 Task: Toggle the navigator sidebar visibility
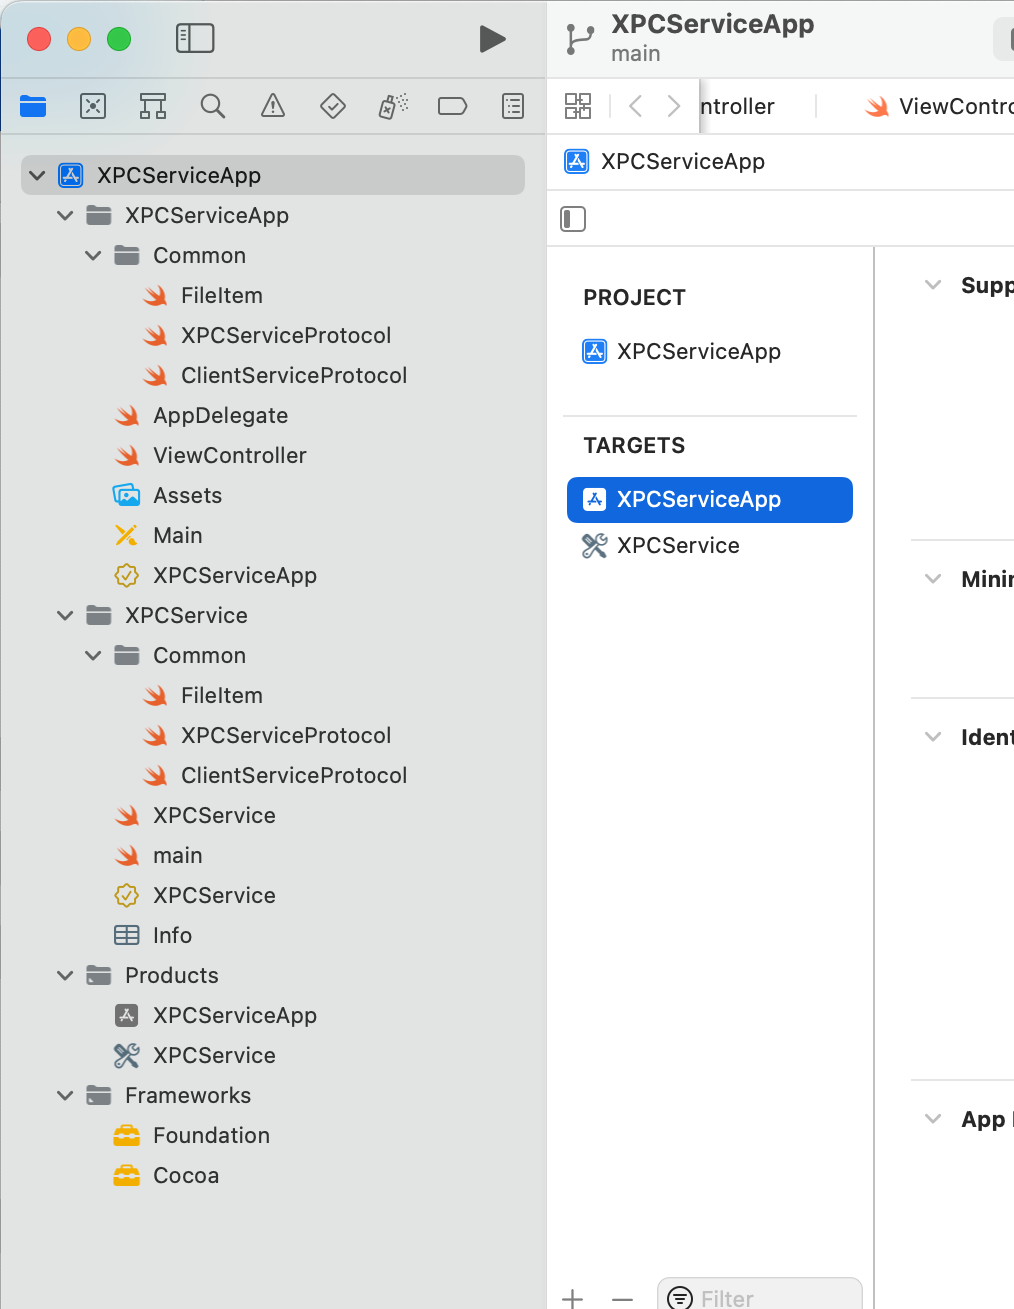point(195,38)
